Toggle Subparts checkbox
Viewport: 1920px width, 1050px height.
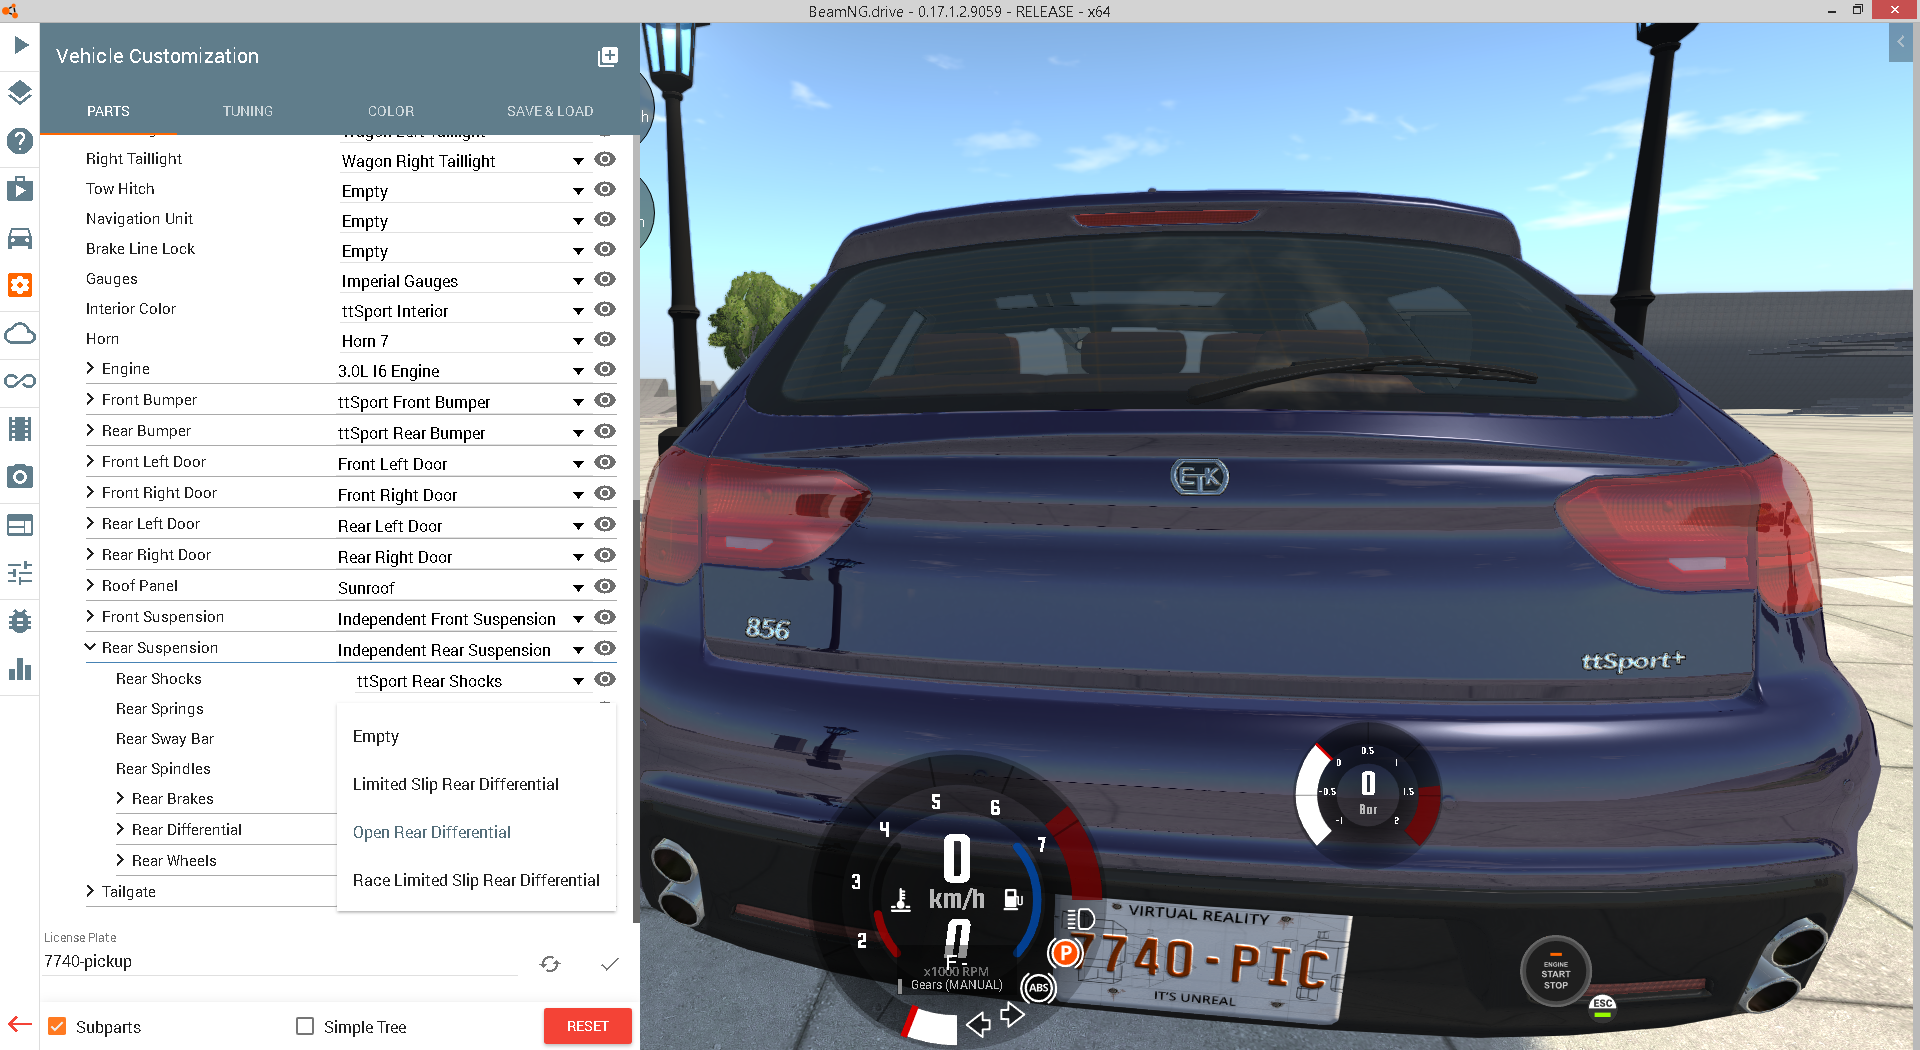pyautogui.click(x=57, y=1027)
